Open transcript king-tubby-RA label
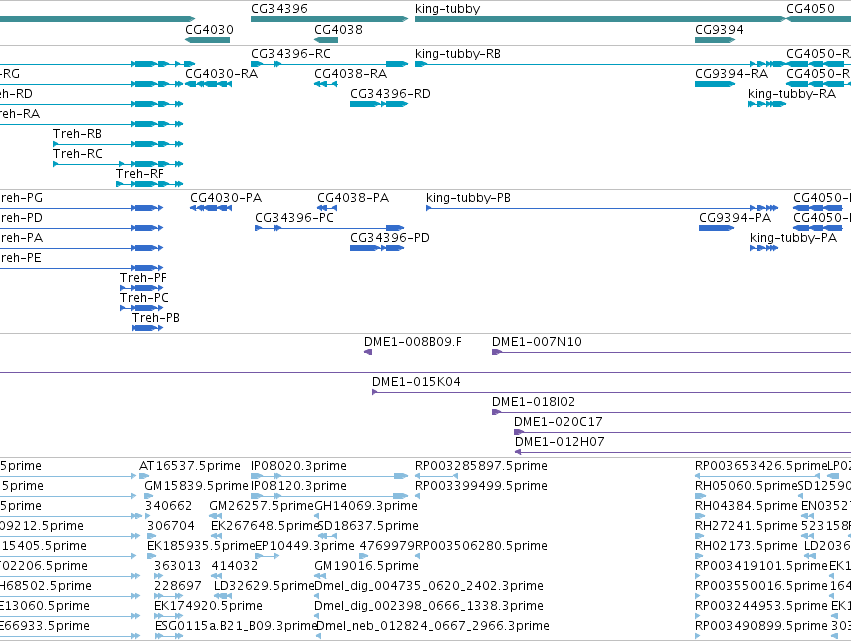 click(792, 94)
